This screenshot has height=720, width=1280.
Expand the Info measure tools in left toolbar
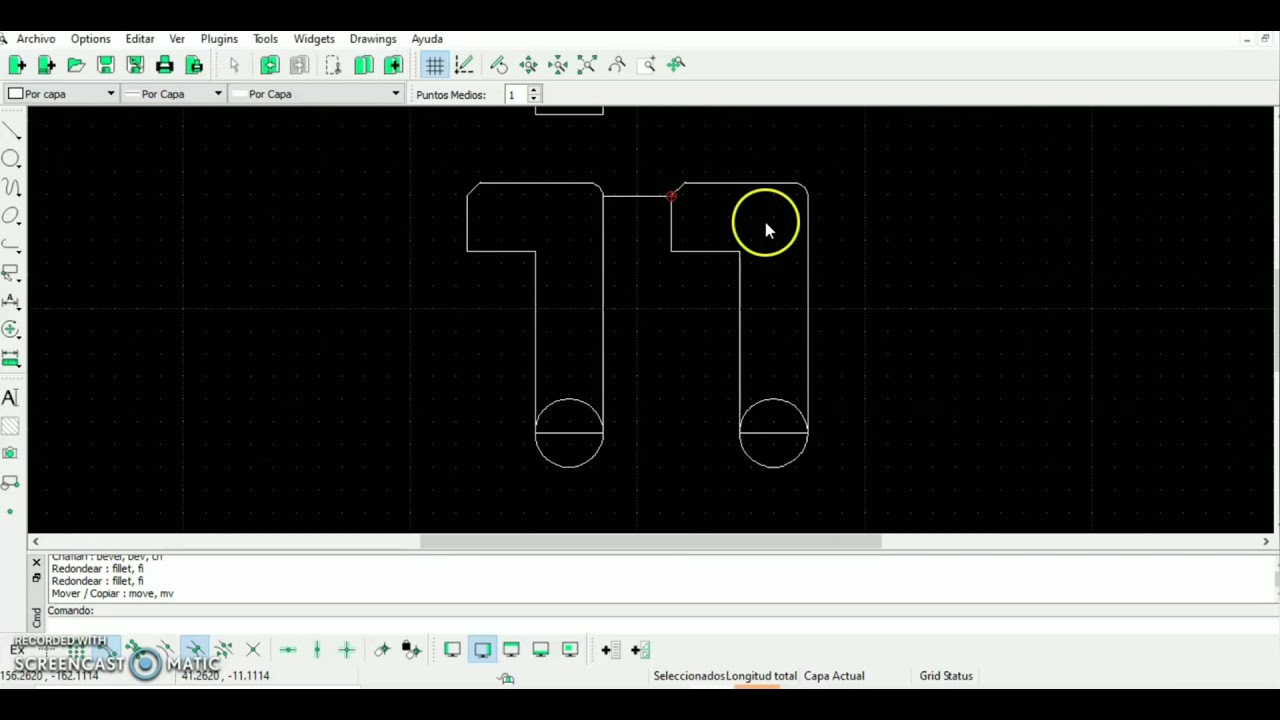11,358
